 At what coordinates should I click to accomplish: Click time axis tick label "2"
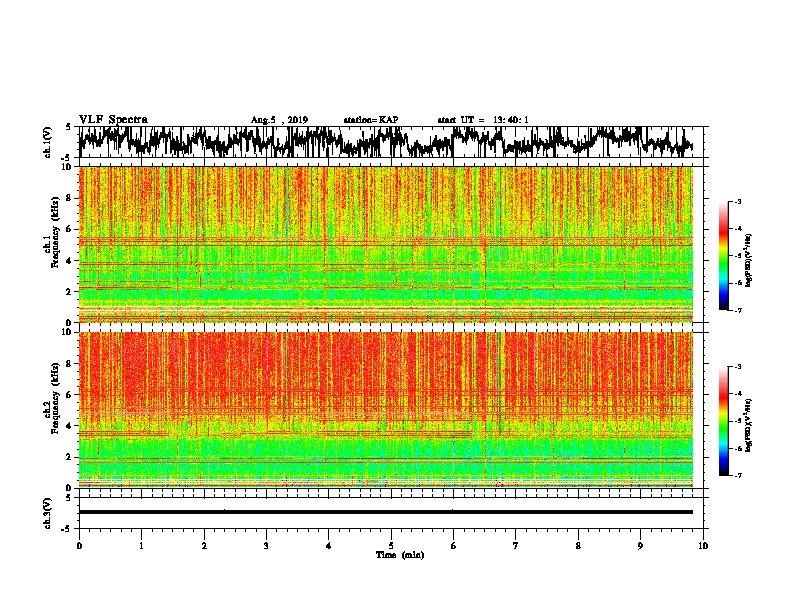[x=204, y=546]
